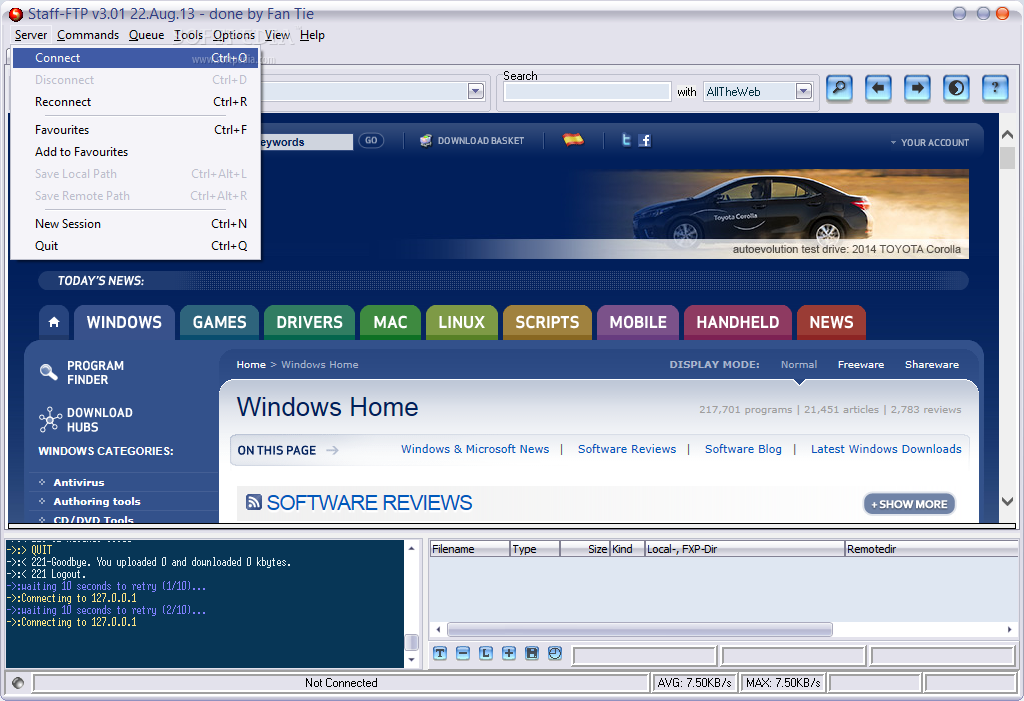1024x701 pixels.
Task: Click the Program Finder magnifier icon
Action: pos(48,372)
